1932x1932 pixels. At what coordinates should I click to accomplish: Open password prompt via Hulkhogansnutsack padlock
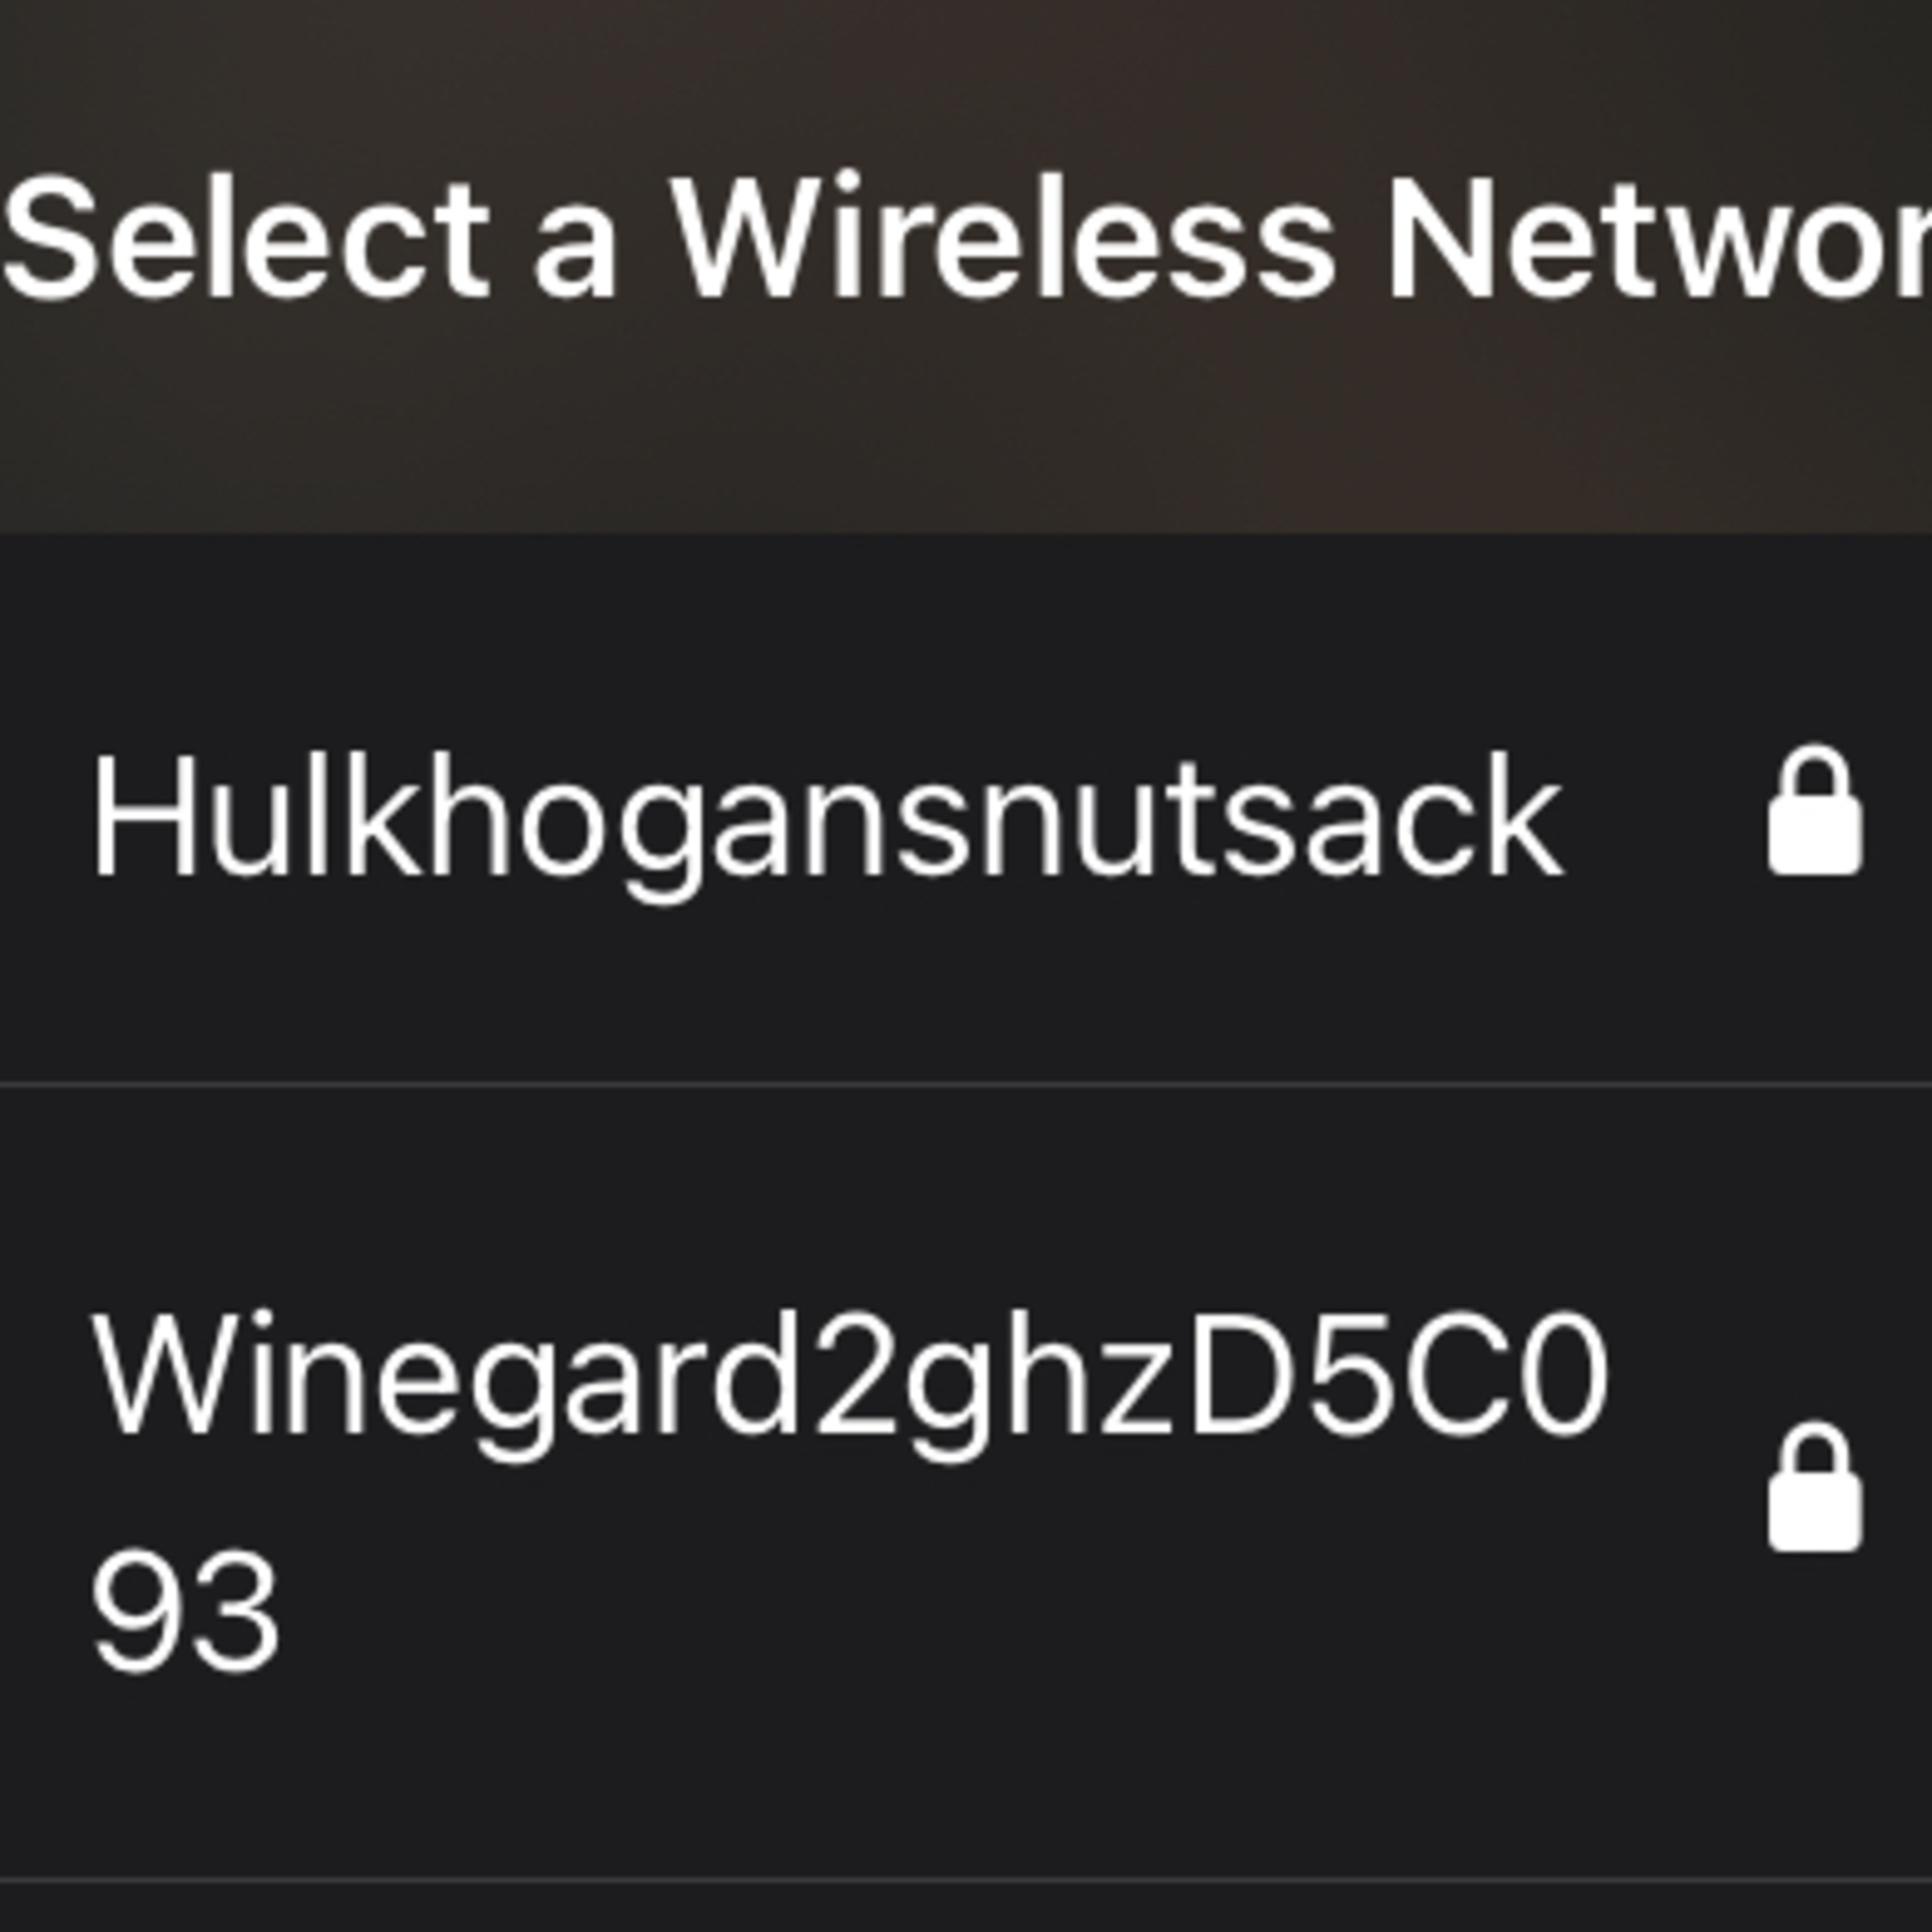click(1814, 811)
